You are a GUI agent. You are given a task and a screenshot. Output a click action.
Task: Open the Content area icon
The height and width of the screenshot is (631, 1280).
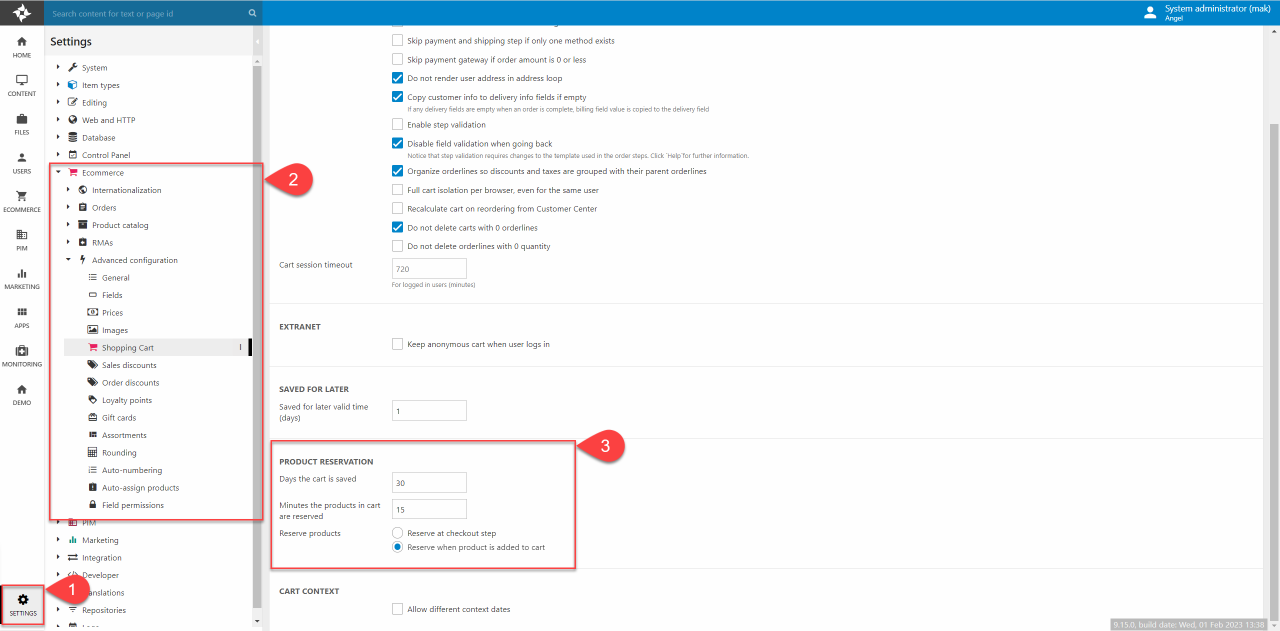pyautogui.click(x=21, y=85)
